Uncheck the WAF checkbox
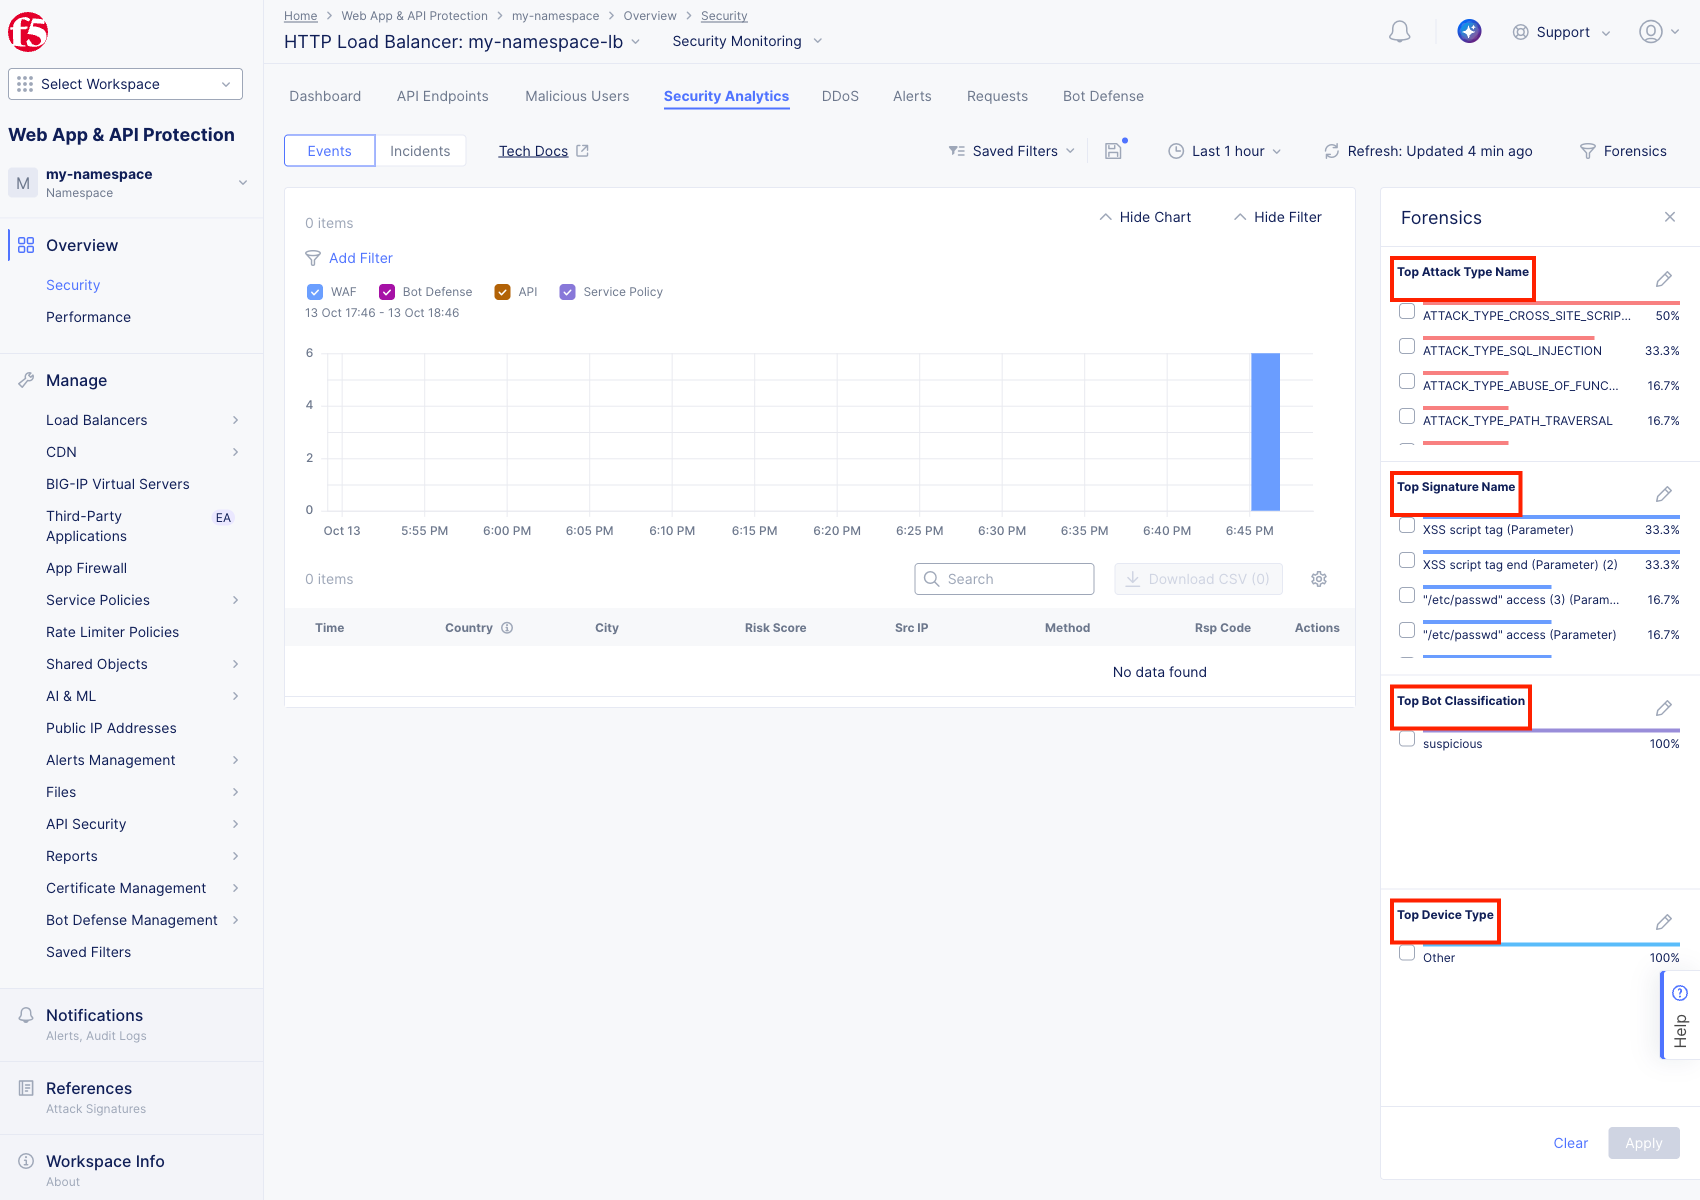 [x=315, y=292]
